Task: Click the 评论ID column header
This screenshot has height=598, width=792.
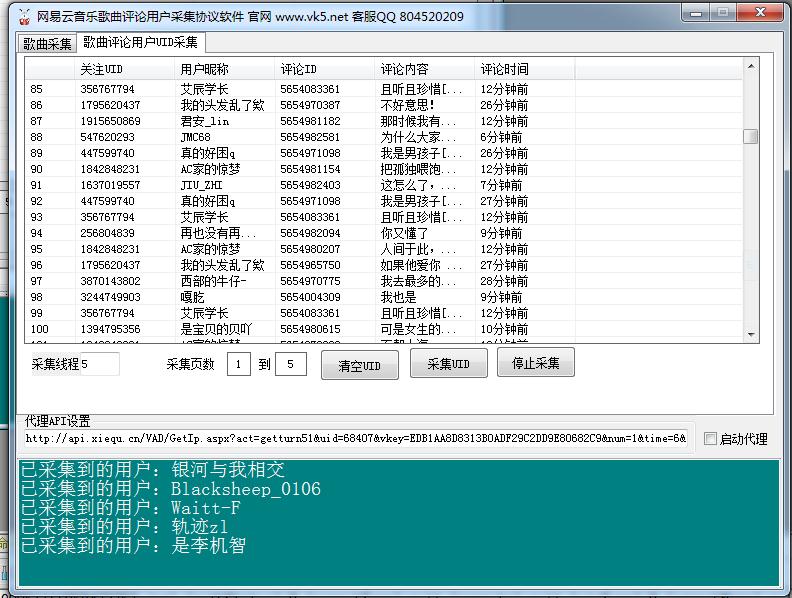Action: (324, 70)
